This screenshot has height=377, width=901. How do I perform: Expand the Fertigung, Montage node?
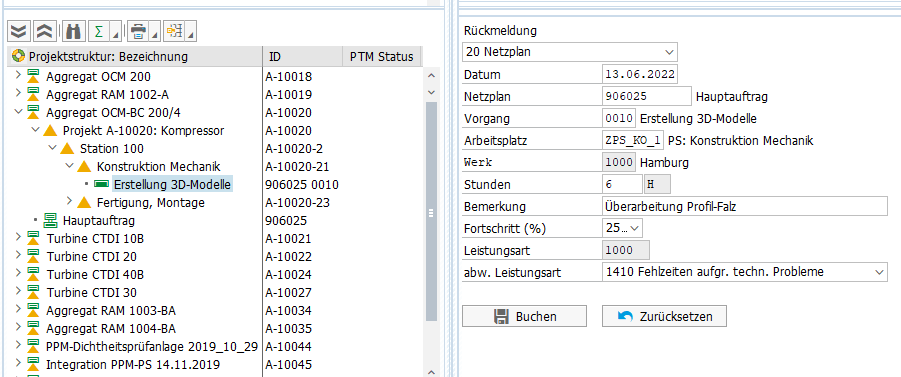(x=69, y=202)
